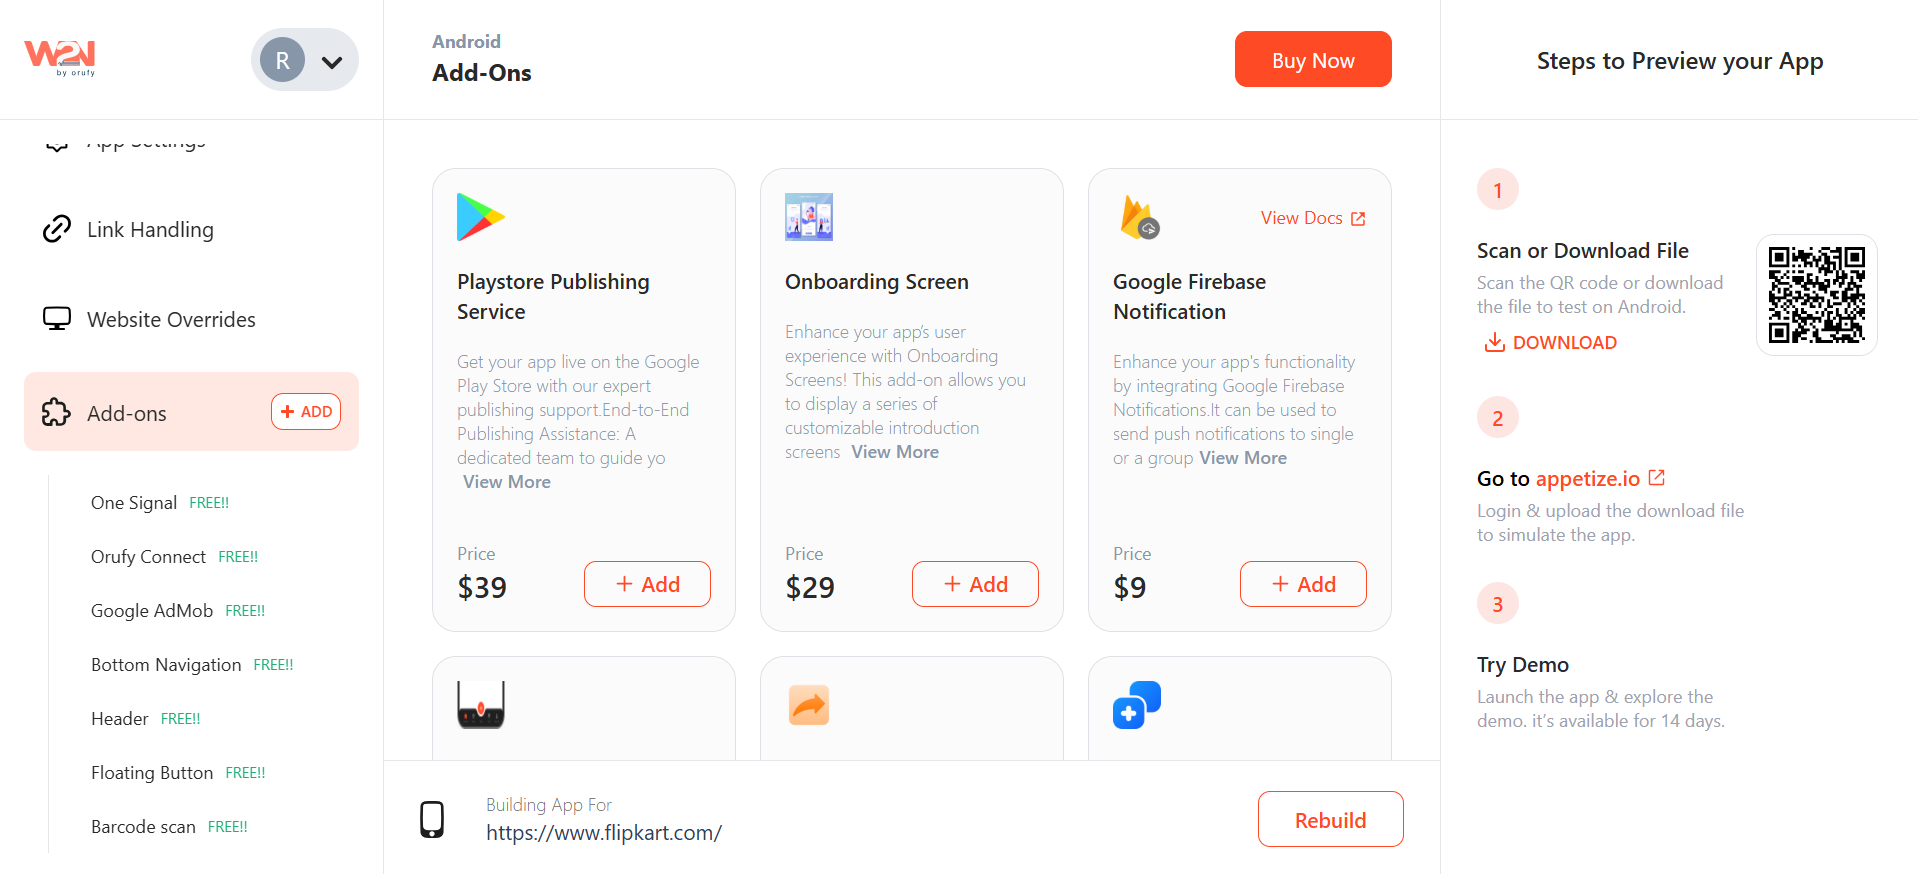The image size is (1918, 874).
Task: Click the Playstore Publishing Service play icon
Action: click(480, 217)
